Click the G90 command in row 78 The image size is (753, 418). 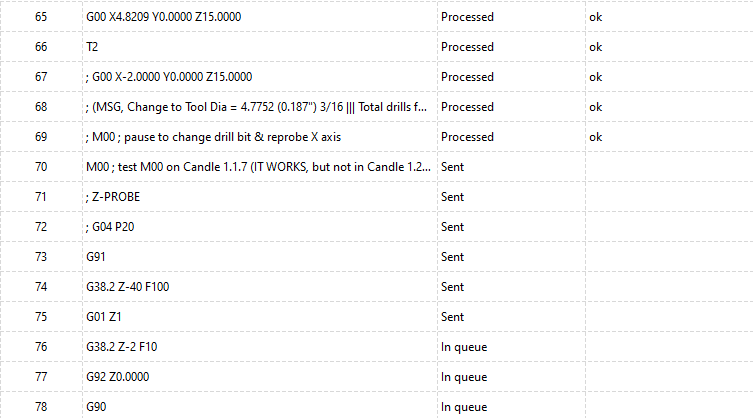[96, 407]
